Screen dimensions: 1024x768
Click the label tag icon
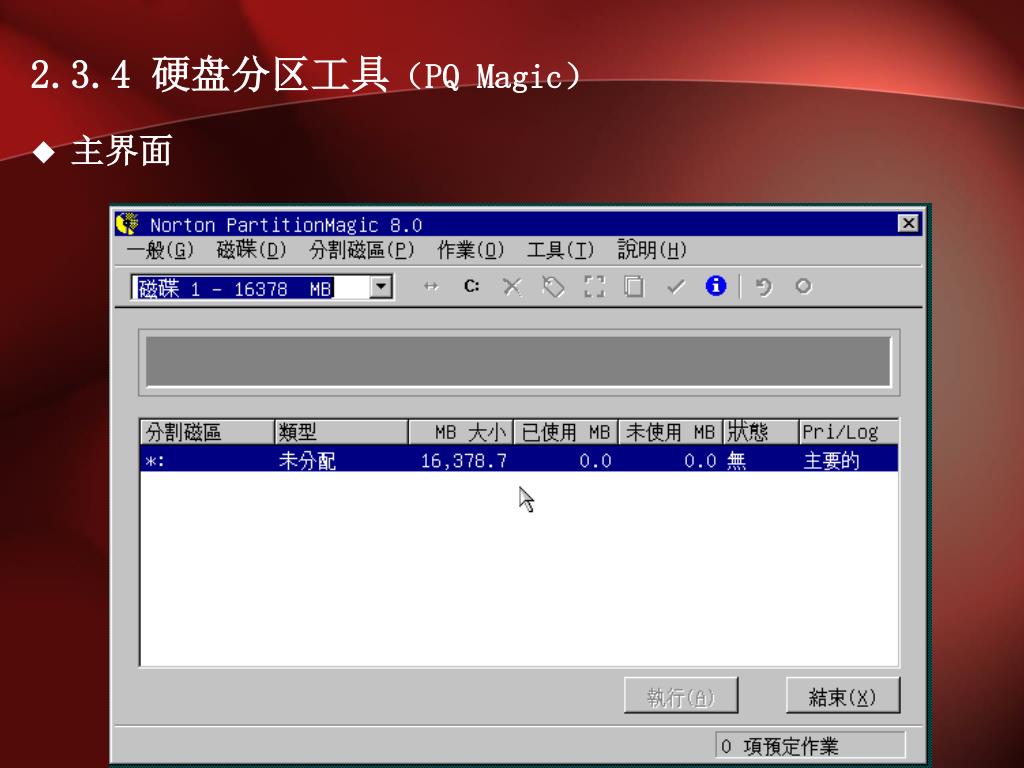(x=553, y=287)
